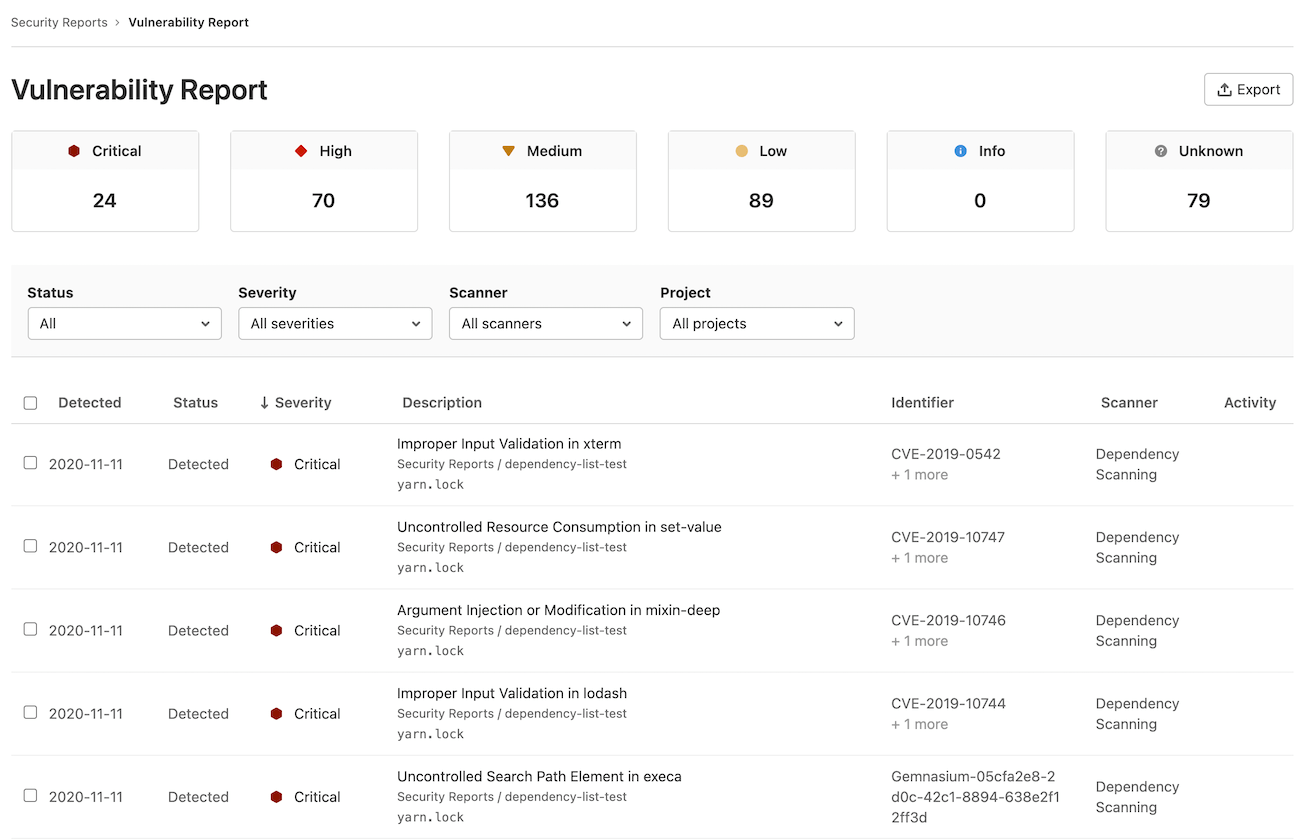Go to Security Reports breadcrumb

[x=59, y=22]
